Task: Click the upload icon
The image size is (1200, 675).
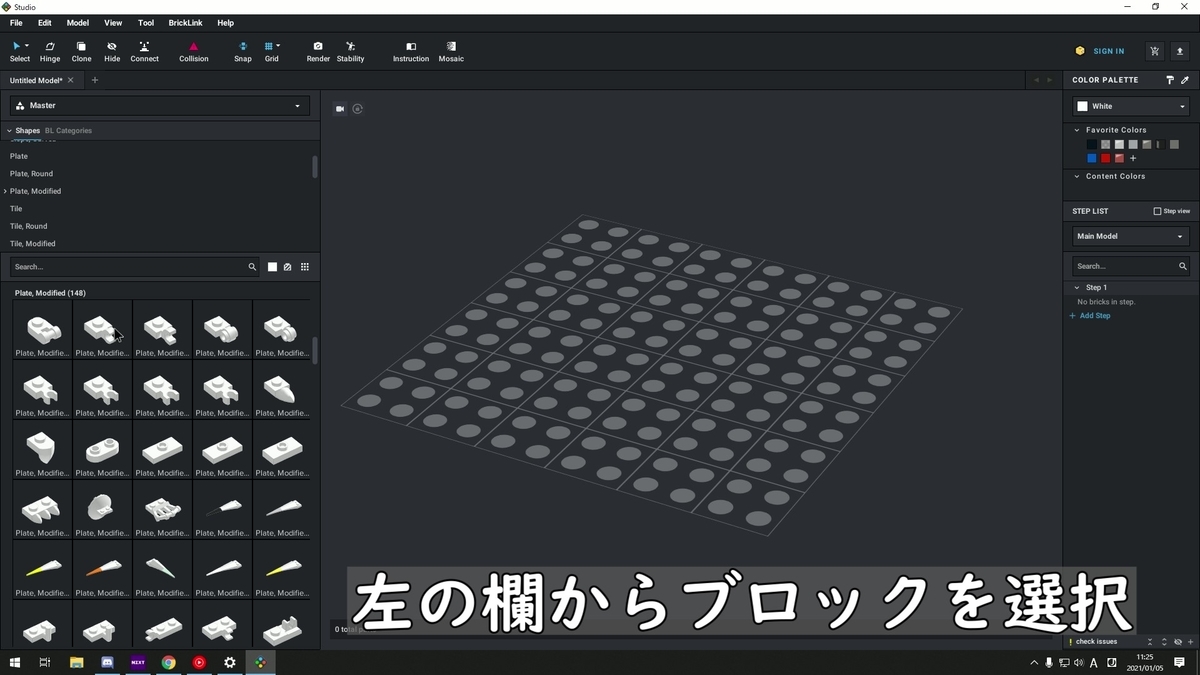Action: (x=1180, y=51)
